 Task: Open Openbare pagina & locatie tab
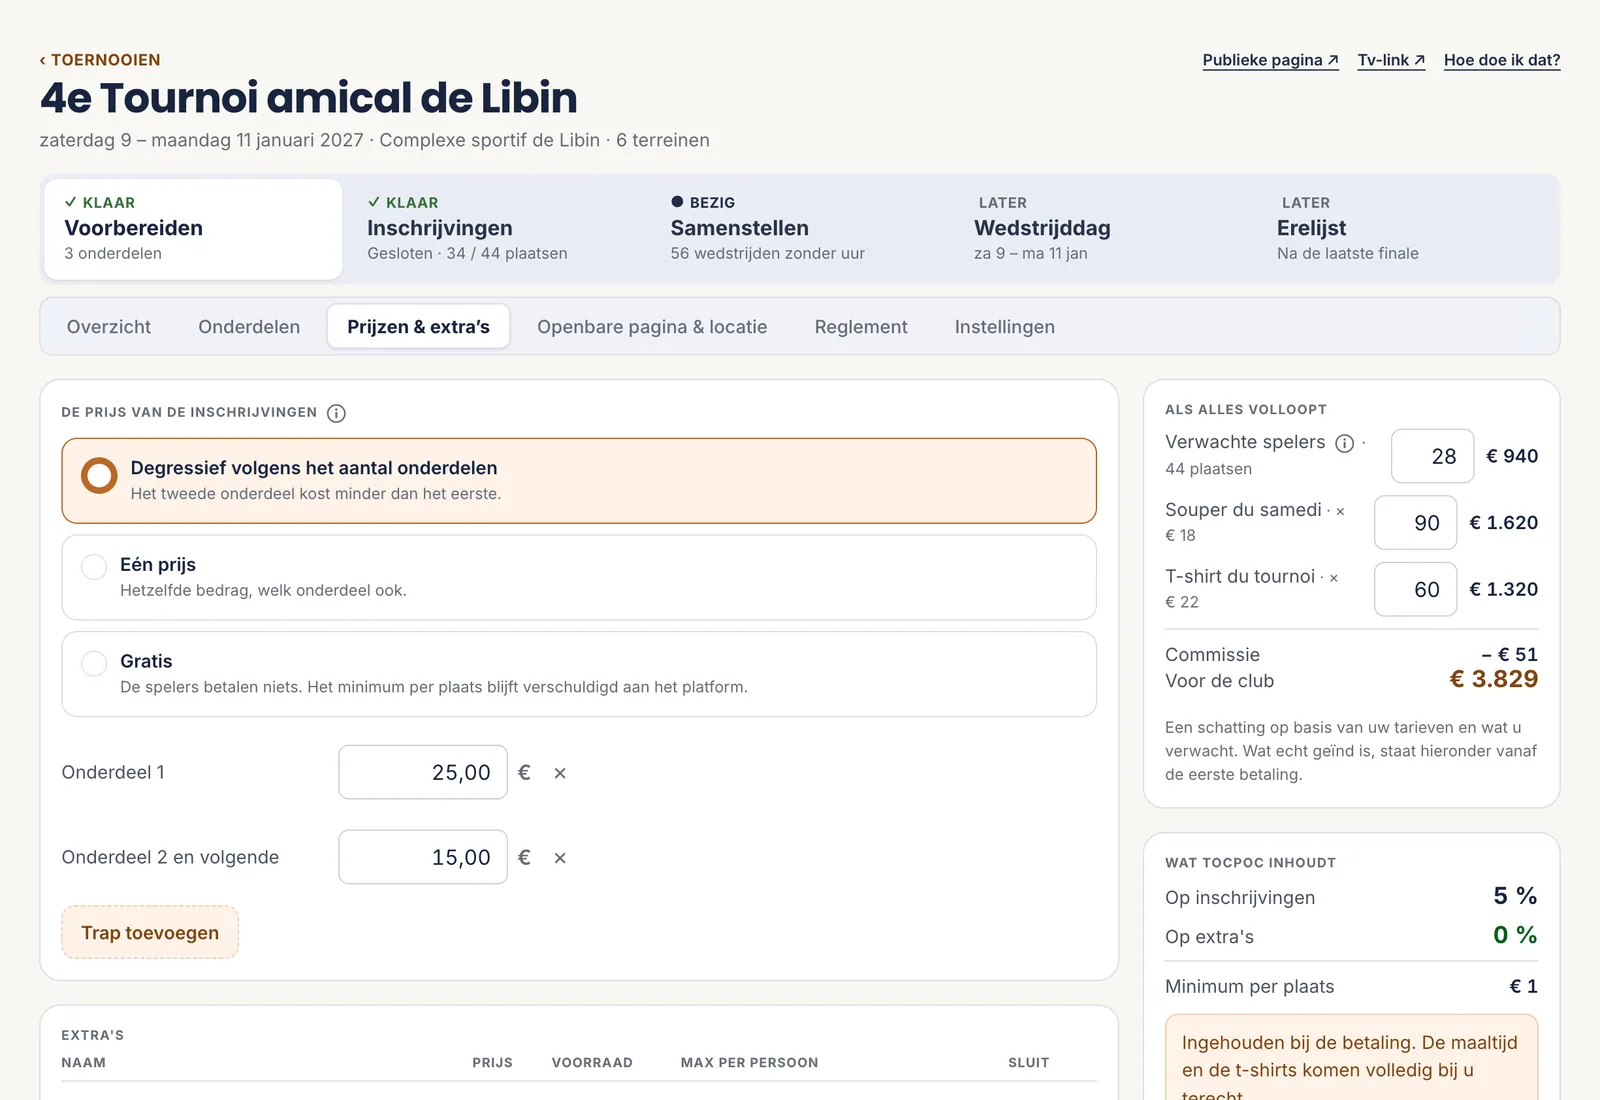click(x=652, y=327)
